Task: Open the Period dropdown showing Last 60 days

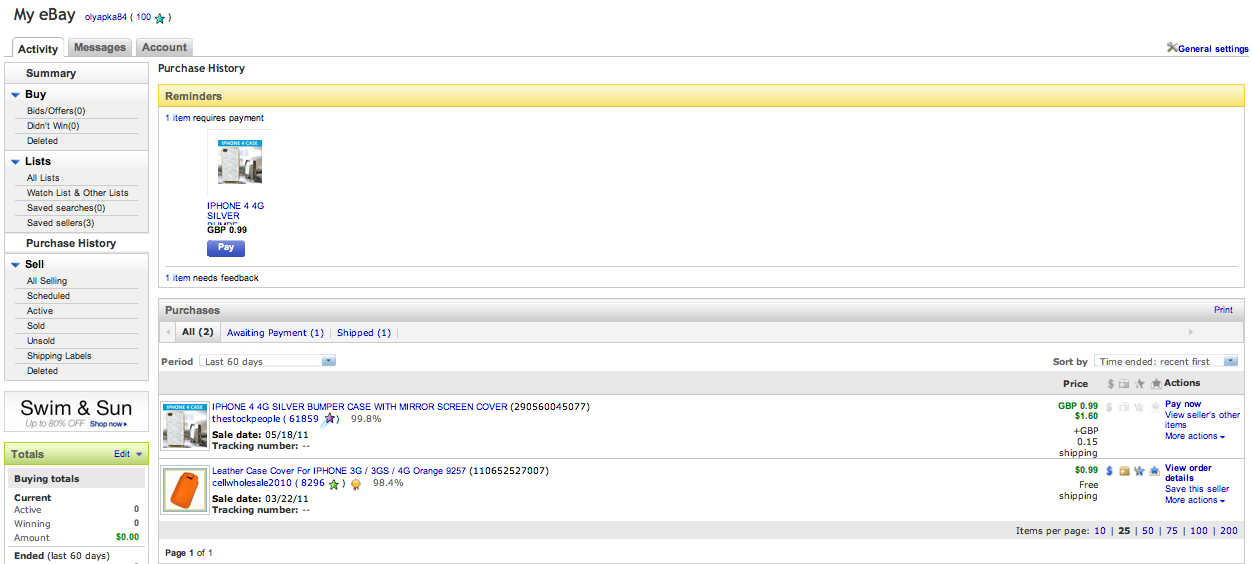Action: pos(268,361)
